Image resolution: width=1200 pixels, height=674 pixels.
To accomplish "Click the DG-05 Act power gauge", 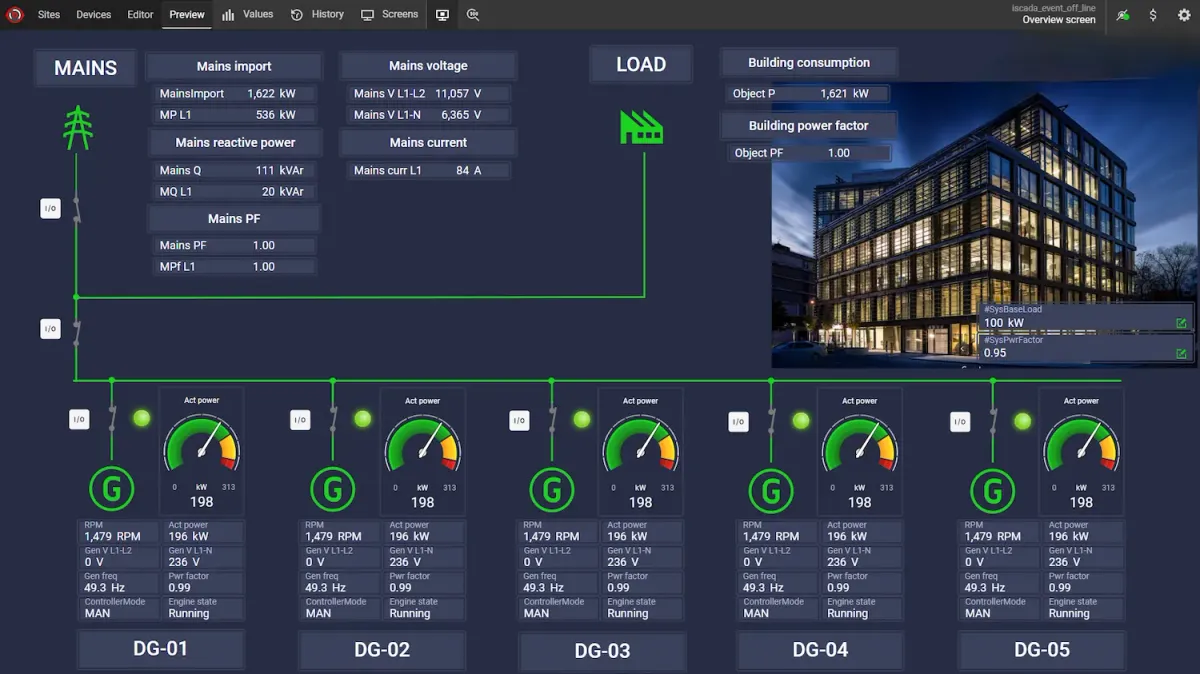I will tap(1080, 446).
